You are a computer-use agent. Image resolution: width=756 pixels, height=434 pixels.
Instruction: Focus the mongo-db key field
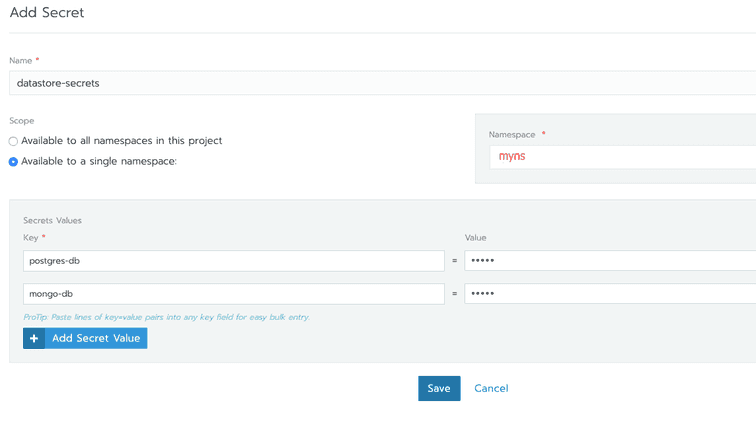tap(234, 294)
